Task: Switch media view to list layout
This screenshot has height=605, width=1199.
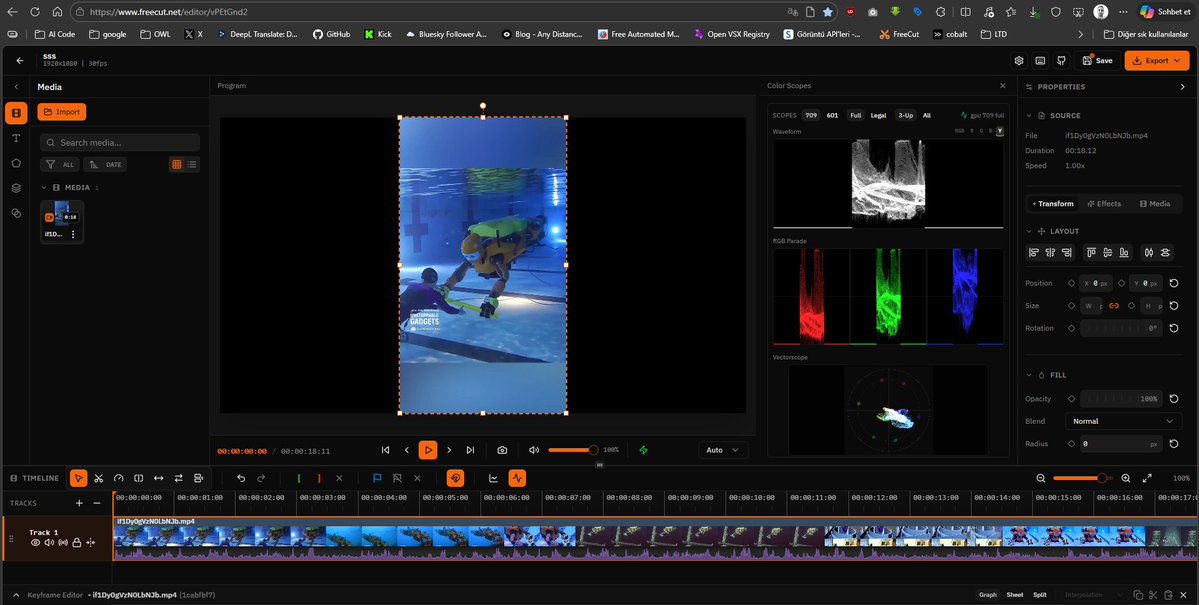Action: [192, 164]
